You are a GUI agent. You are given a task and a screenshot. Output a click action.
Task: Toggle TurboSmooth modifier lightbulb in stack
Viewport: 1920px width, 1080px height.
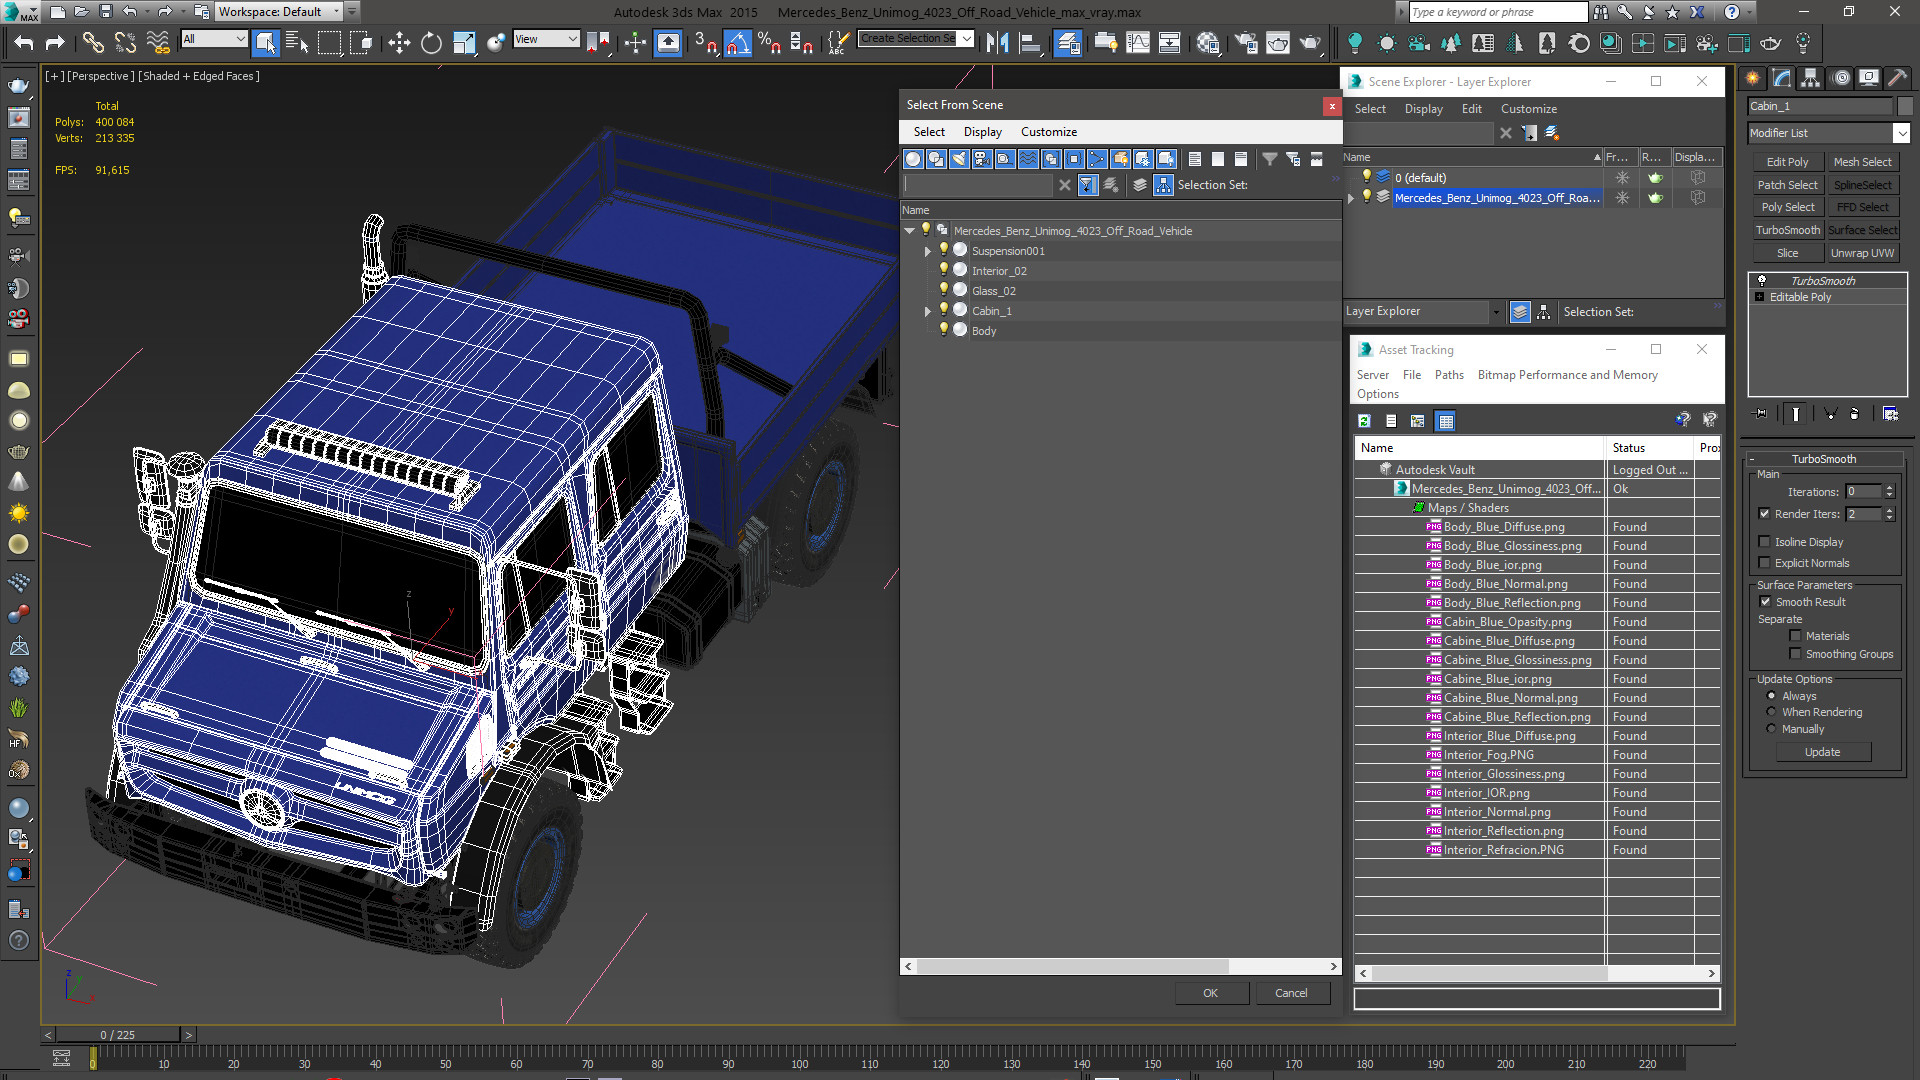tap(1761, 281)
